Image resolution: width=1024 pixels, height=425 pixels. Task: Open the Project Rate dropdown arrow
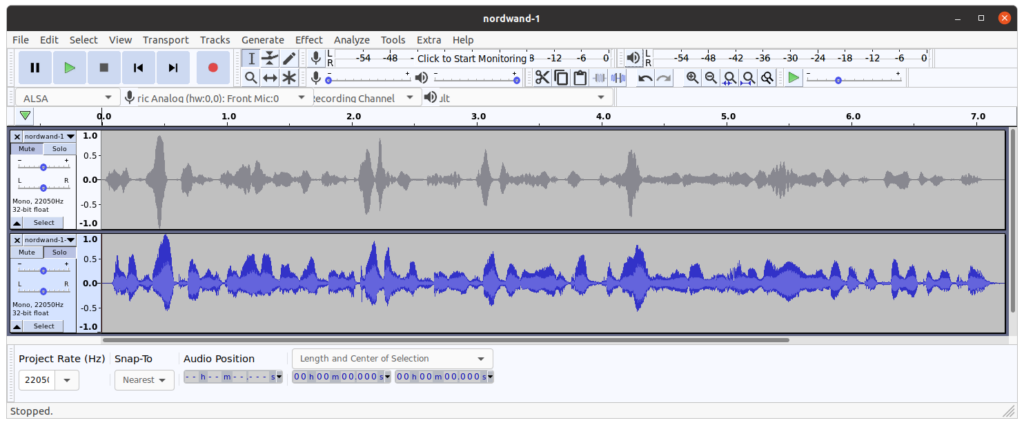(67, 380)
